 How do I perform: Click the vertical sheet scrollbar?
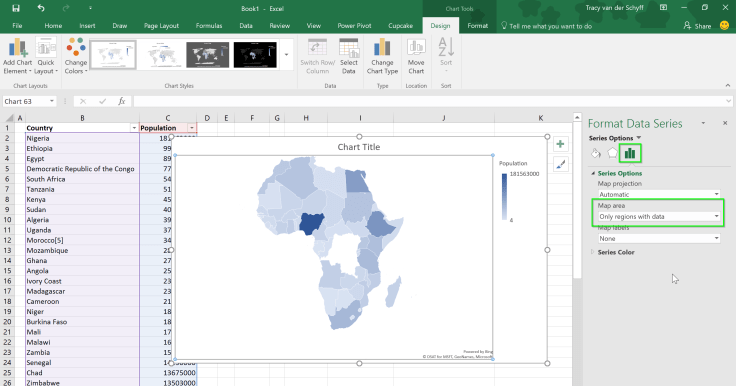[577, 202]
